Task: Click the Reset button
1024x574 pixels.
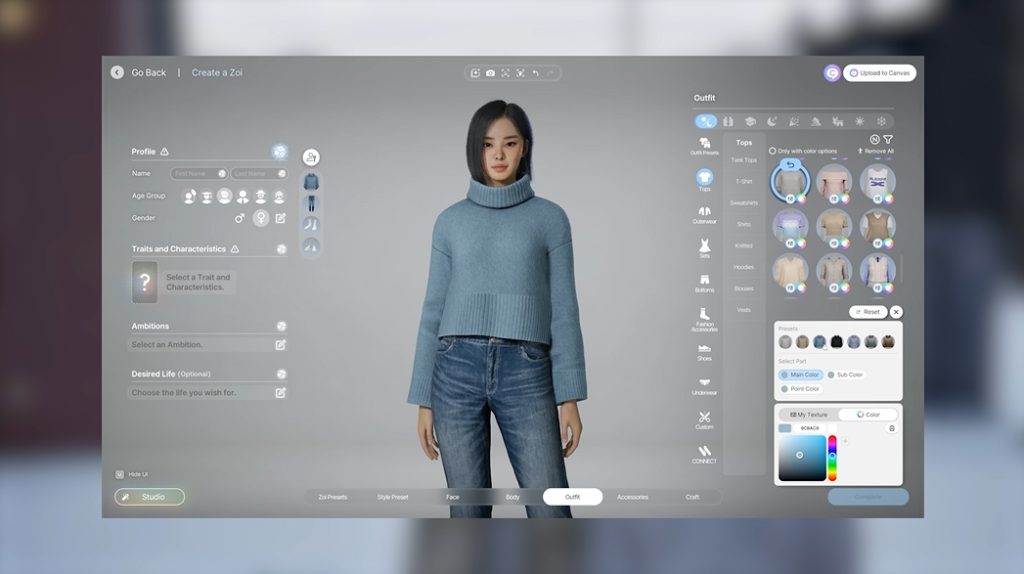Action: pos(867,312)
